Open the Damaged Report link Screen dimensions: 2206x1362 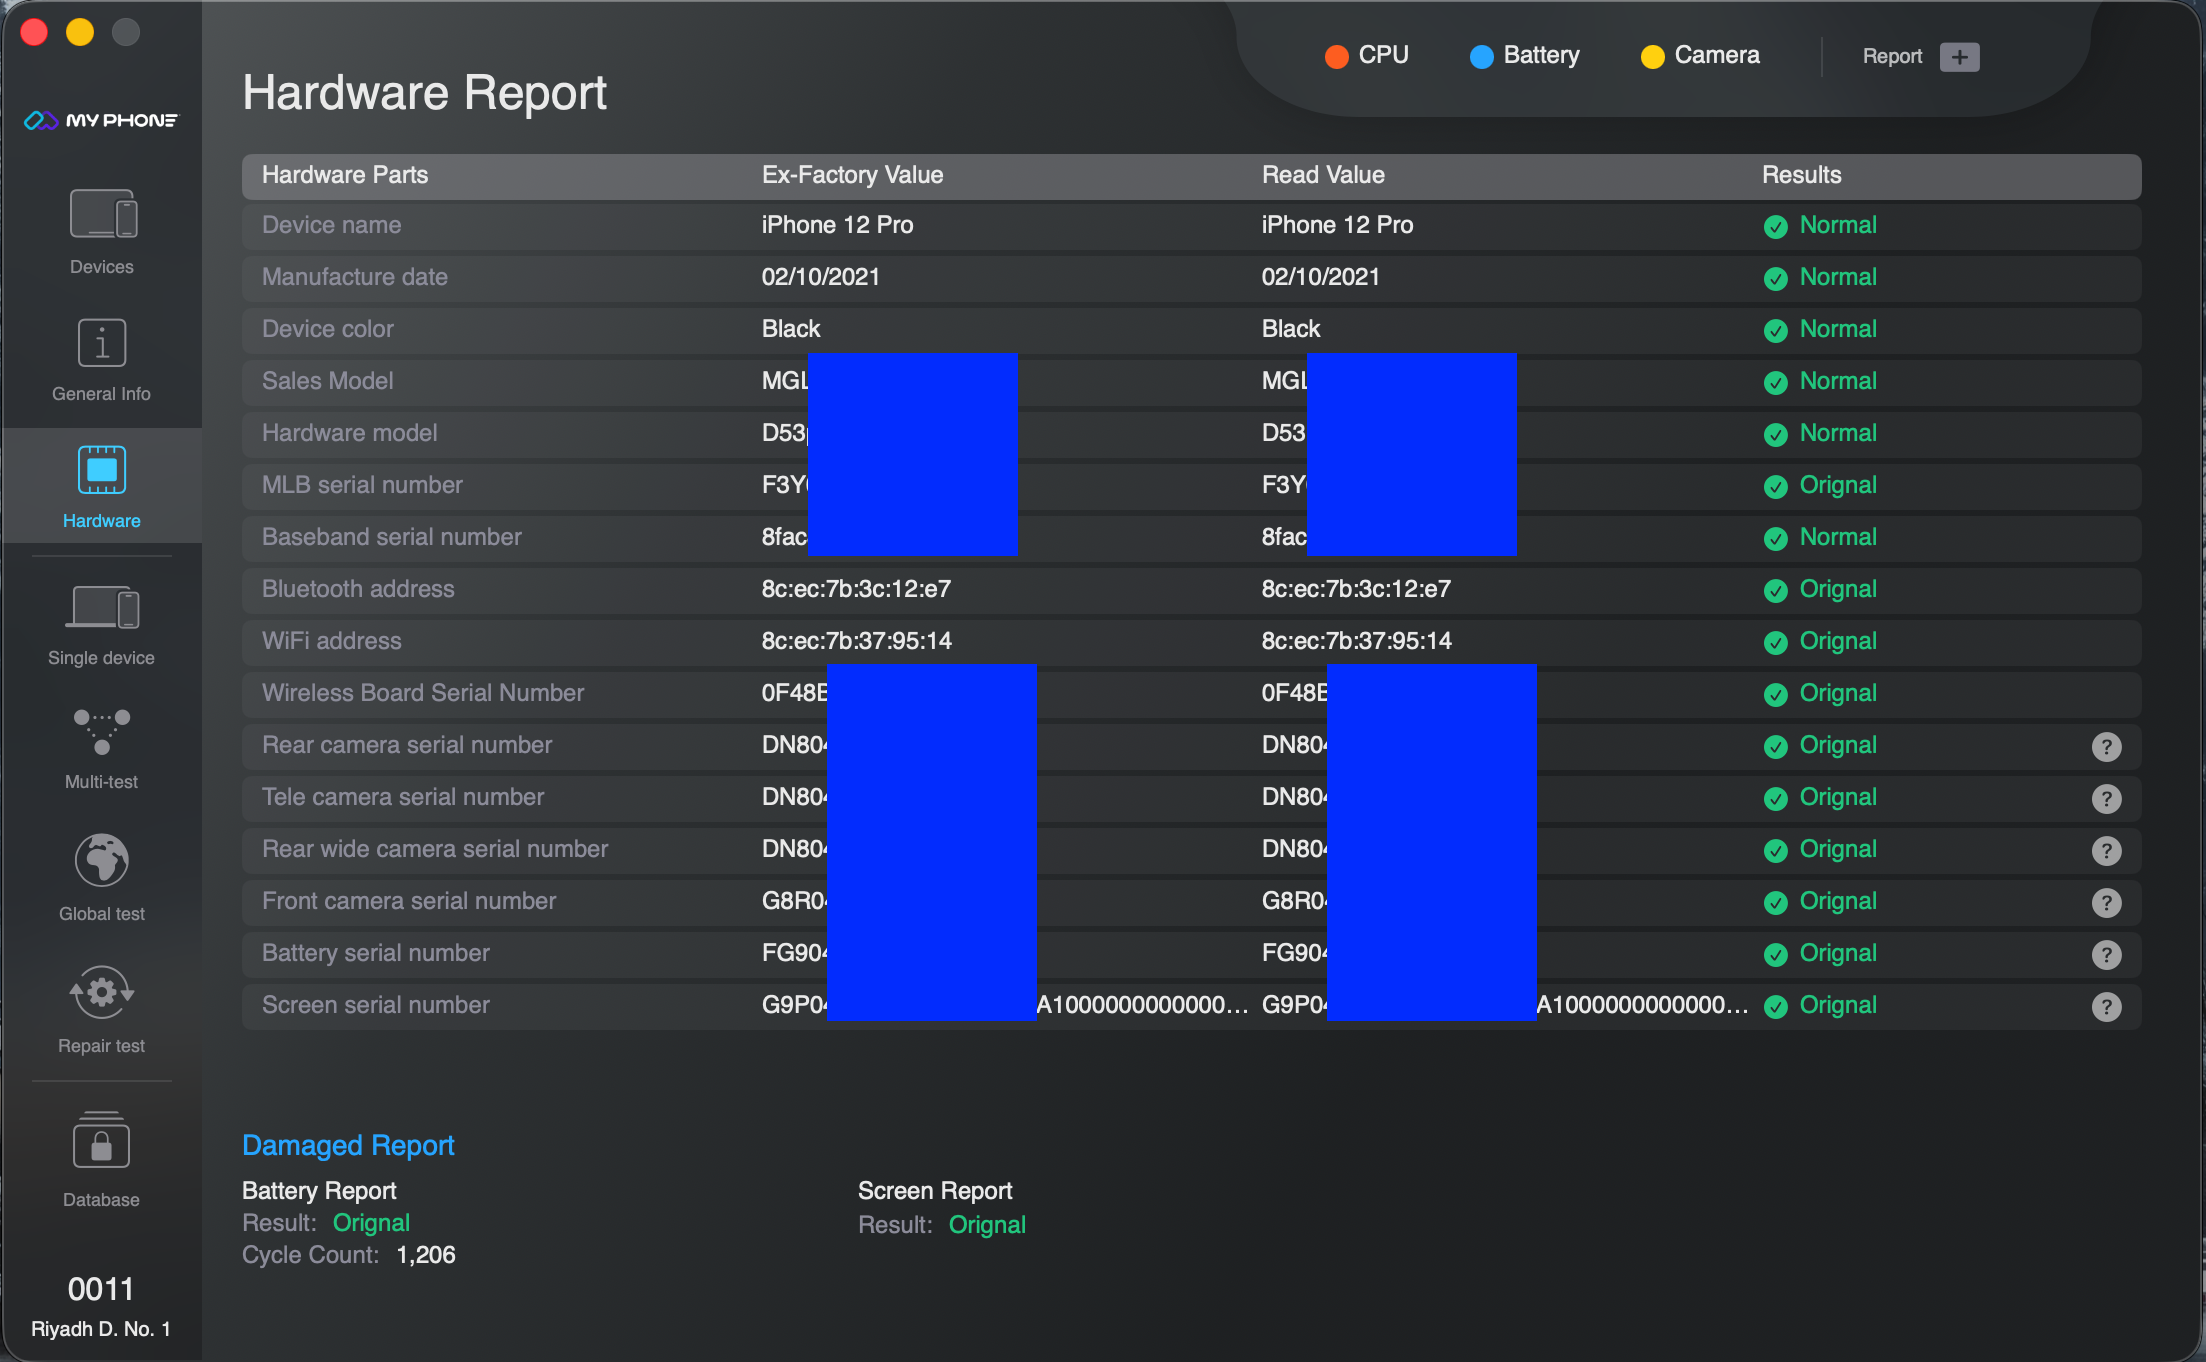pos(348,1145)
